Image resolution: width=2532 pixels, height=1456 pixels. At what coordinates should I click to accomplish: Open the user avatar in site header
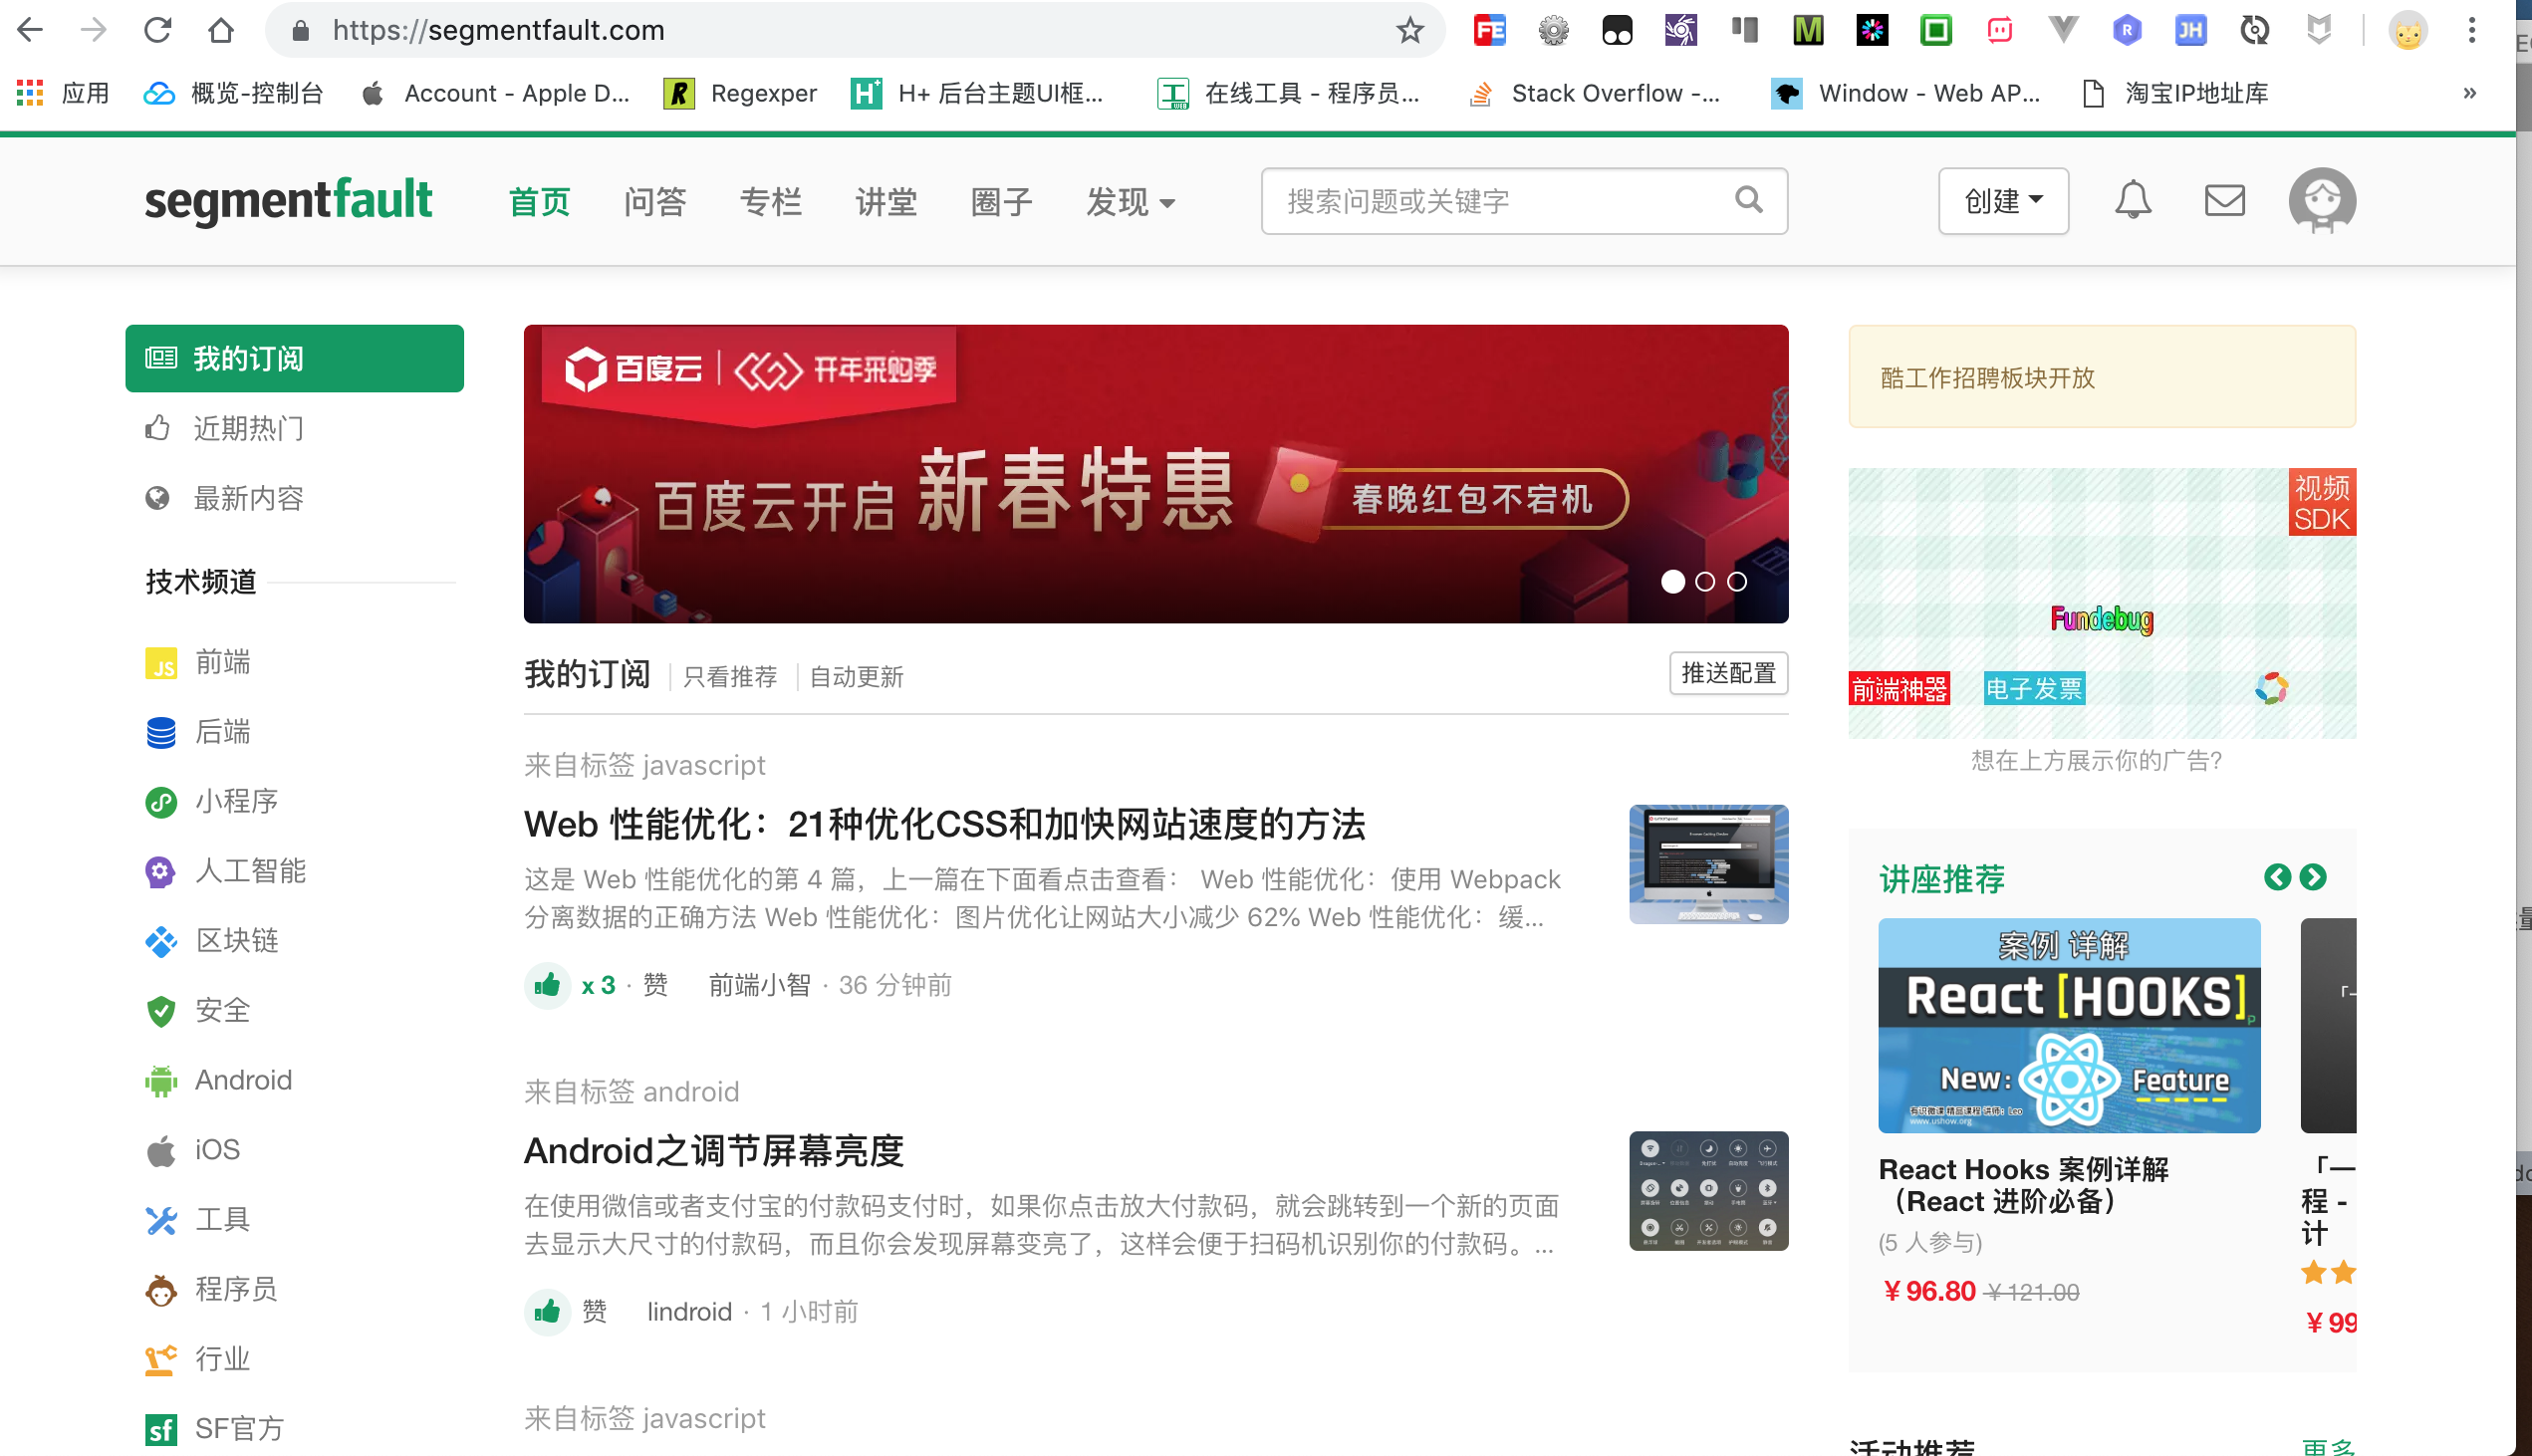tap(2321, 201)
